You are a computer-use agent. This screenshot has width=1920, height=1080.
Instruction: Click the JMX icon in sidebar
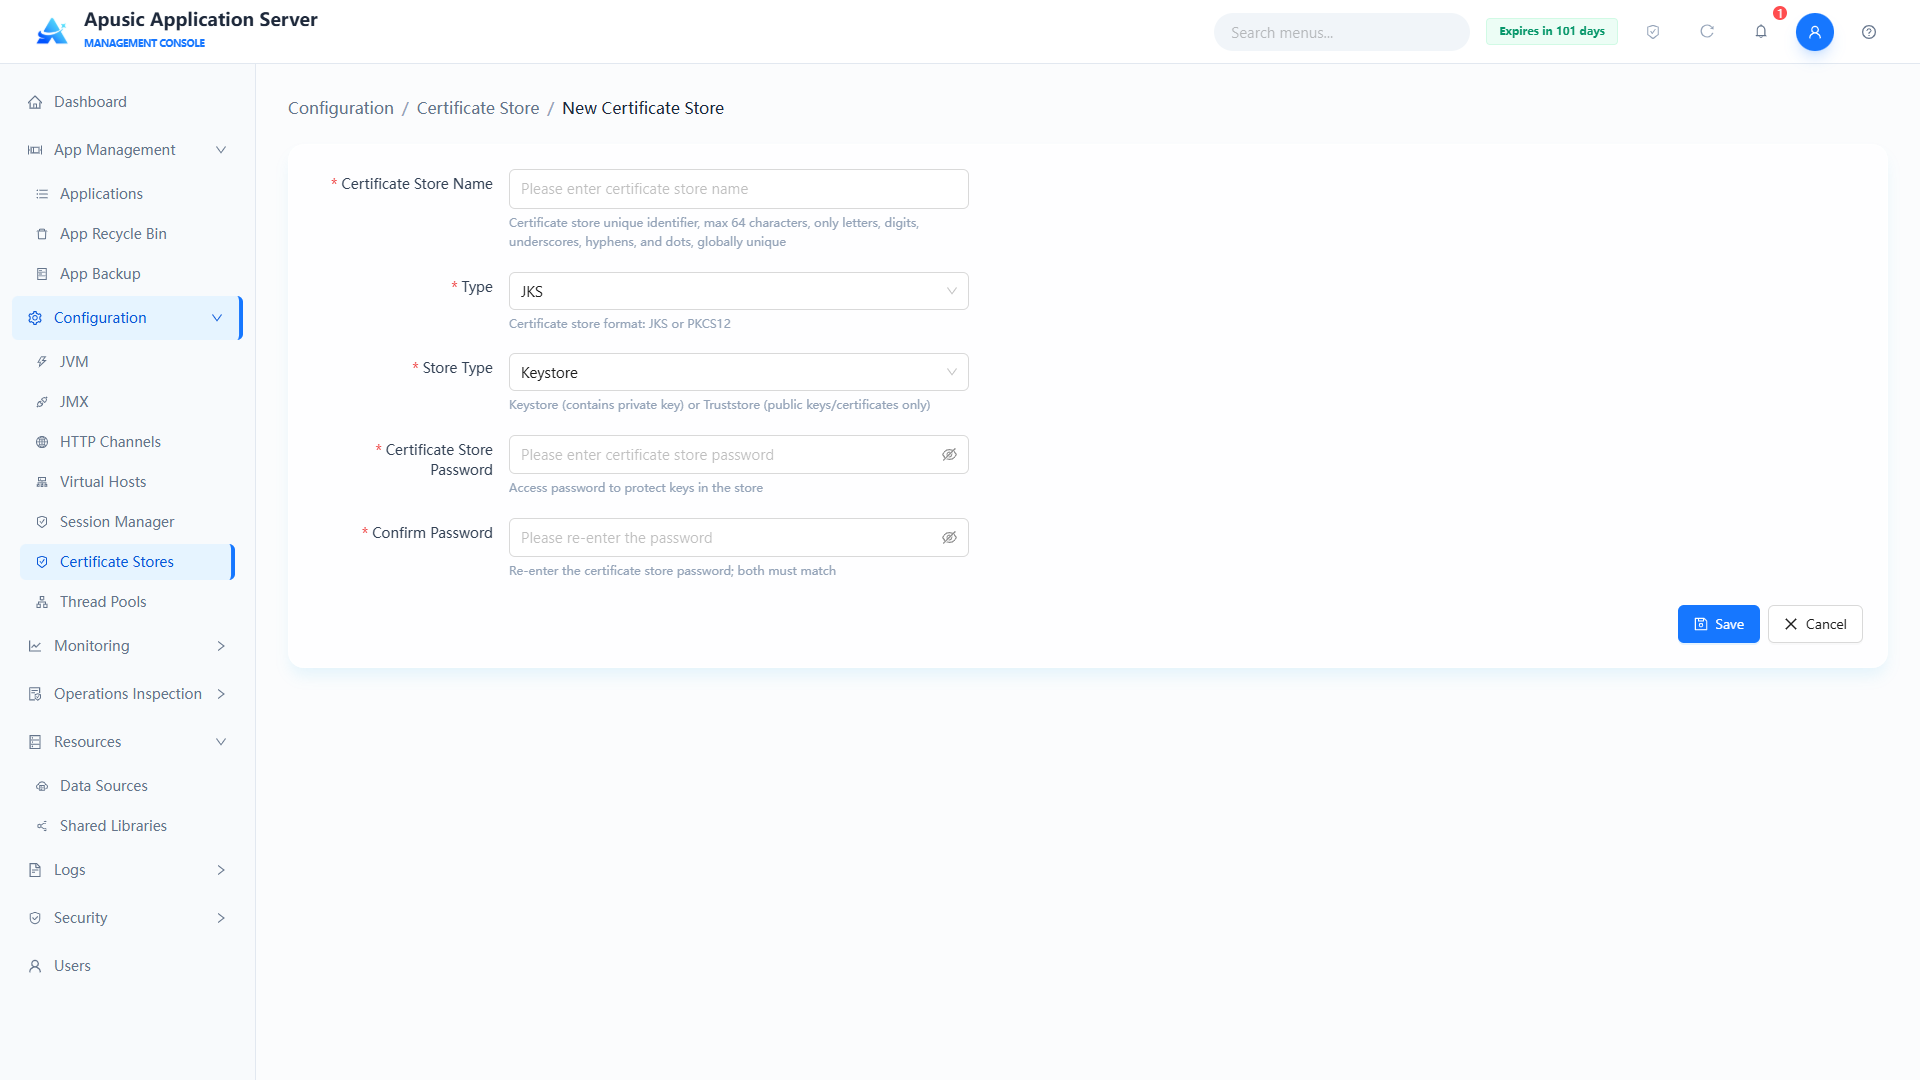tap(42, 402)
